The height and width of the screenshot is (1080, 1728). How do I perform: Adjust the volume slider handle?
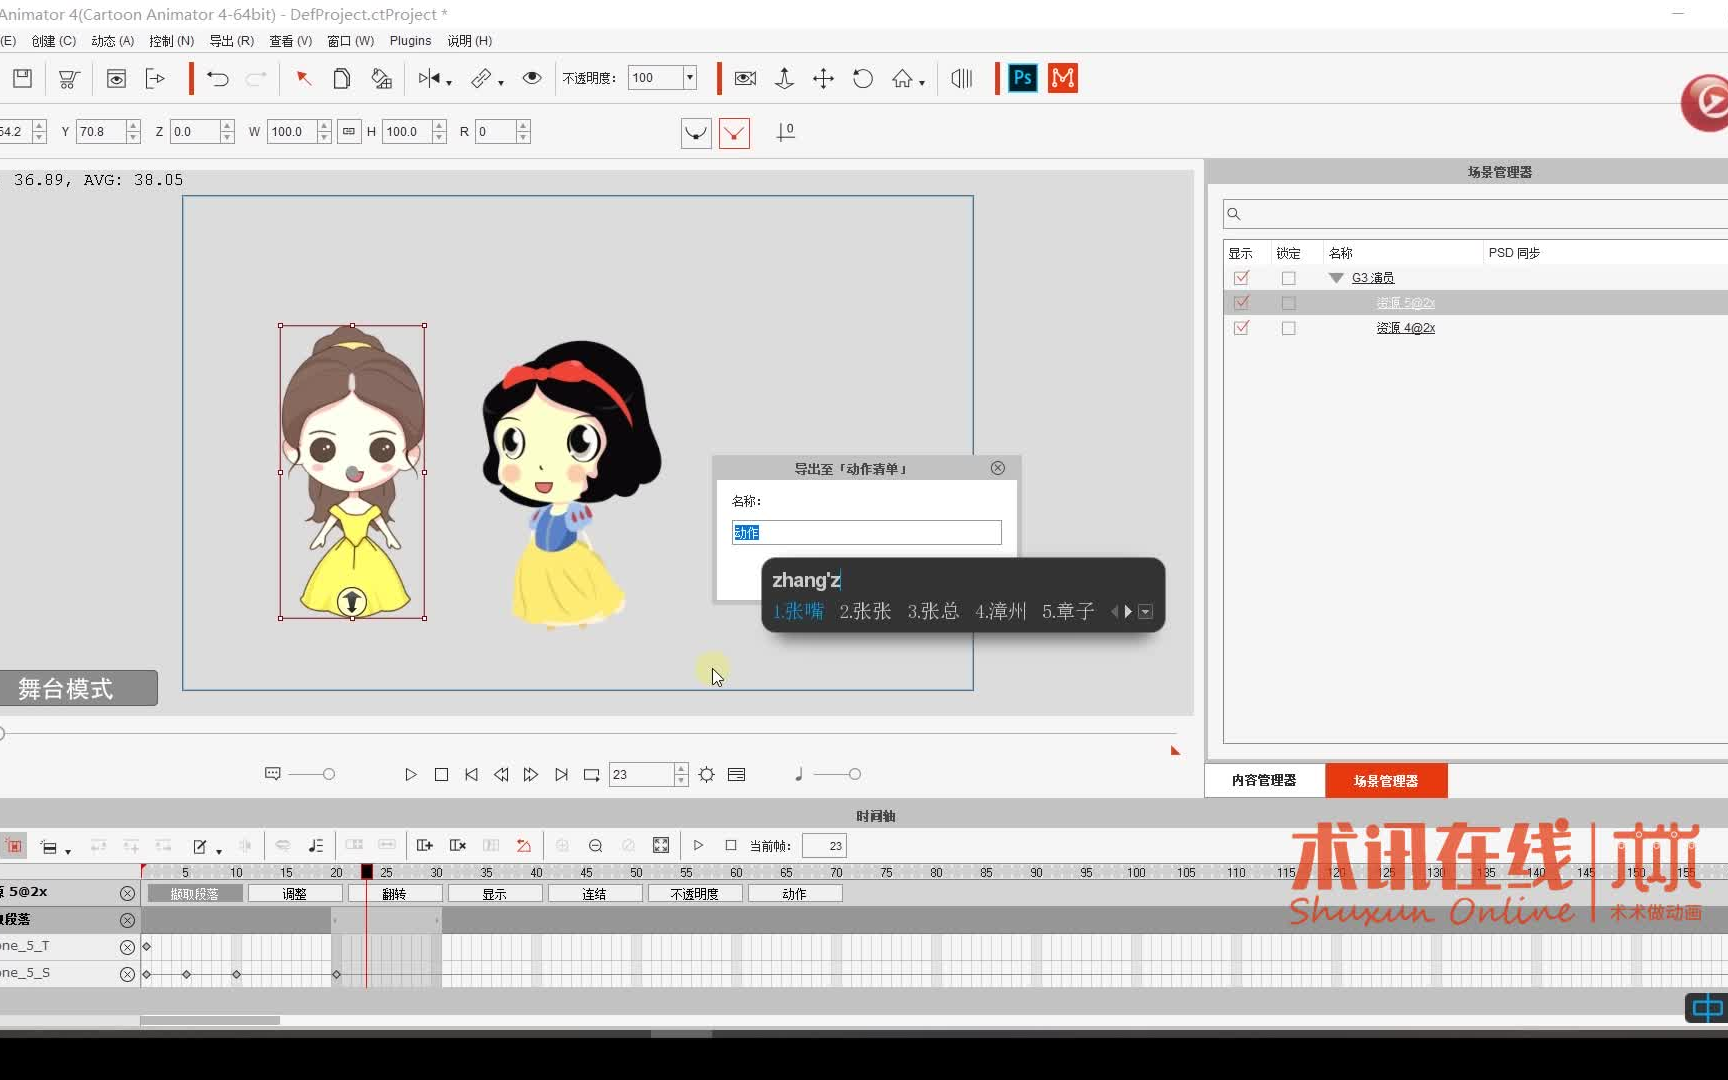point(854,774)
